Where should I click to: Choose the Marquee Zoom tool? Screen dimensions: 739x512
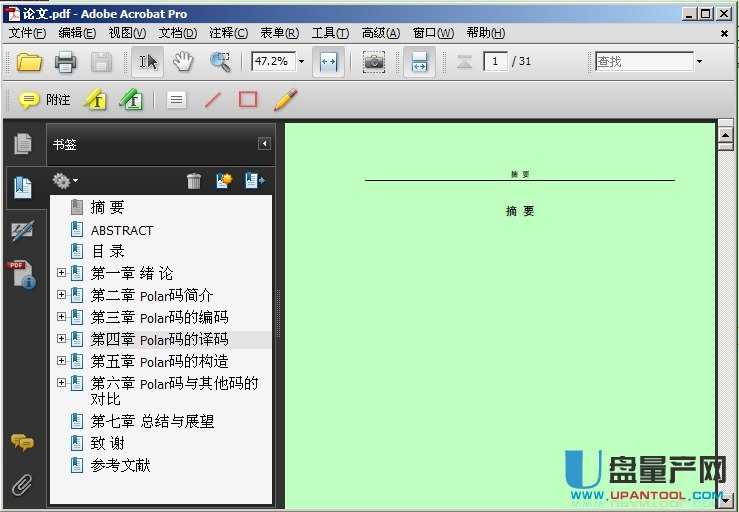click(x=220, y=62)
